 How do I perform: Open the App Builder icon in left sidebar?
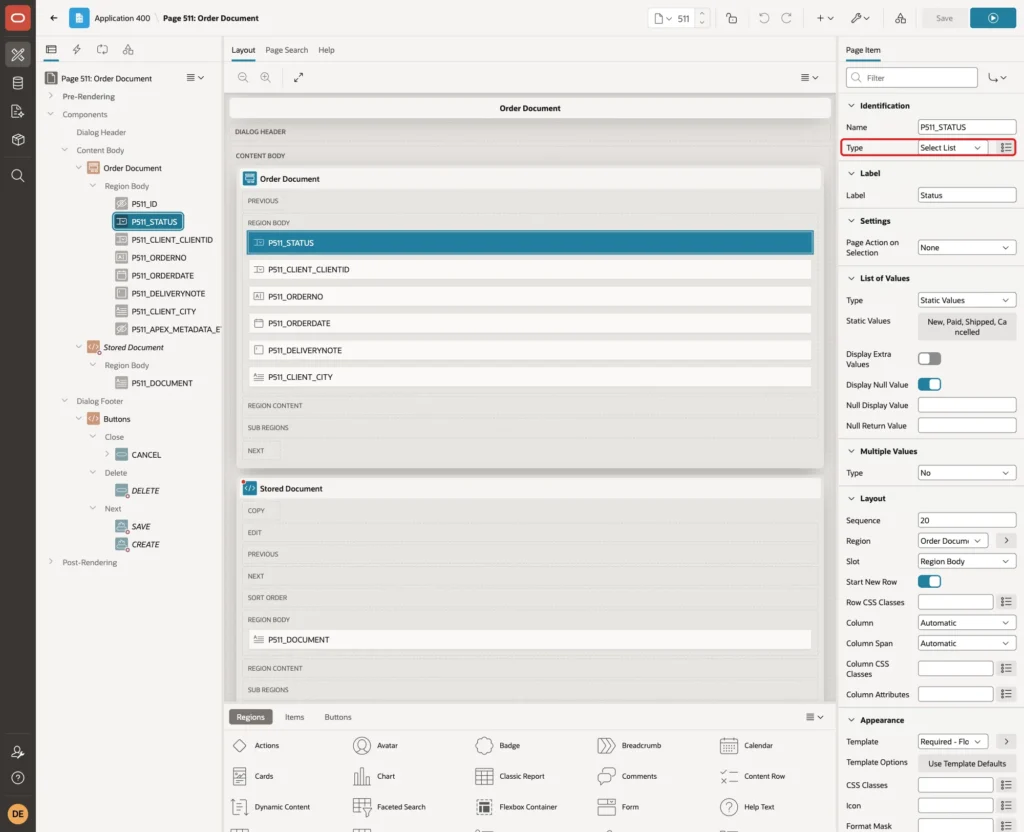point(18,55)
